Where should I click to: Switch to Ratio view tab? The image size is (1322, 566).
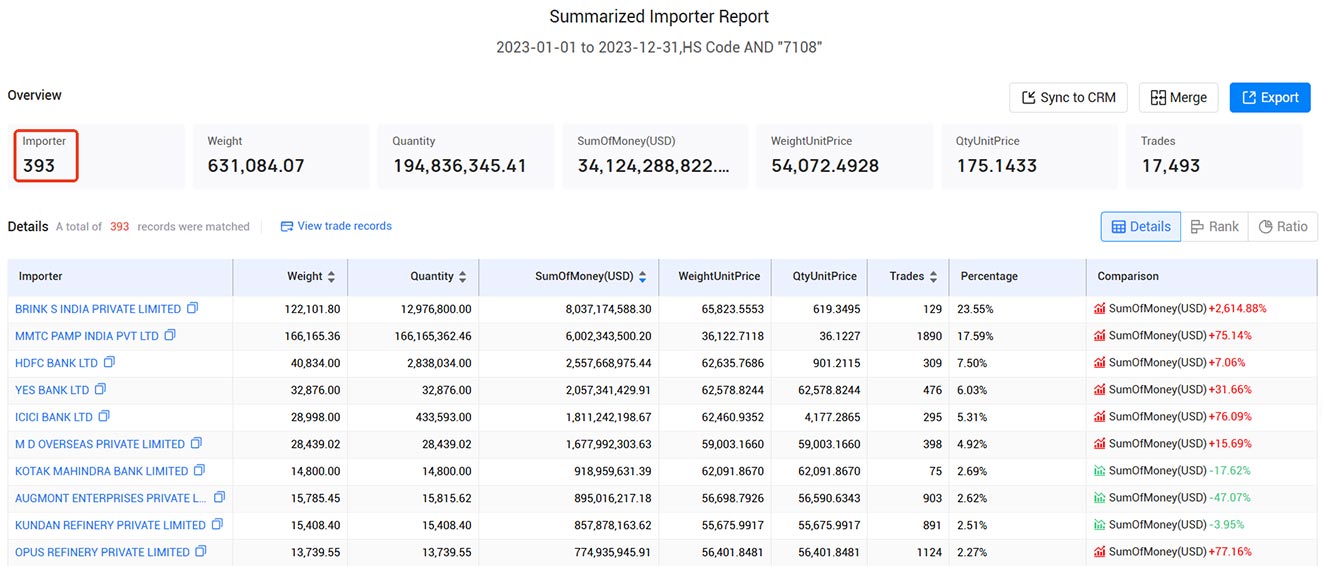(1282, 227)
